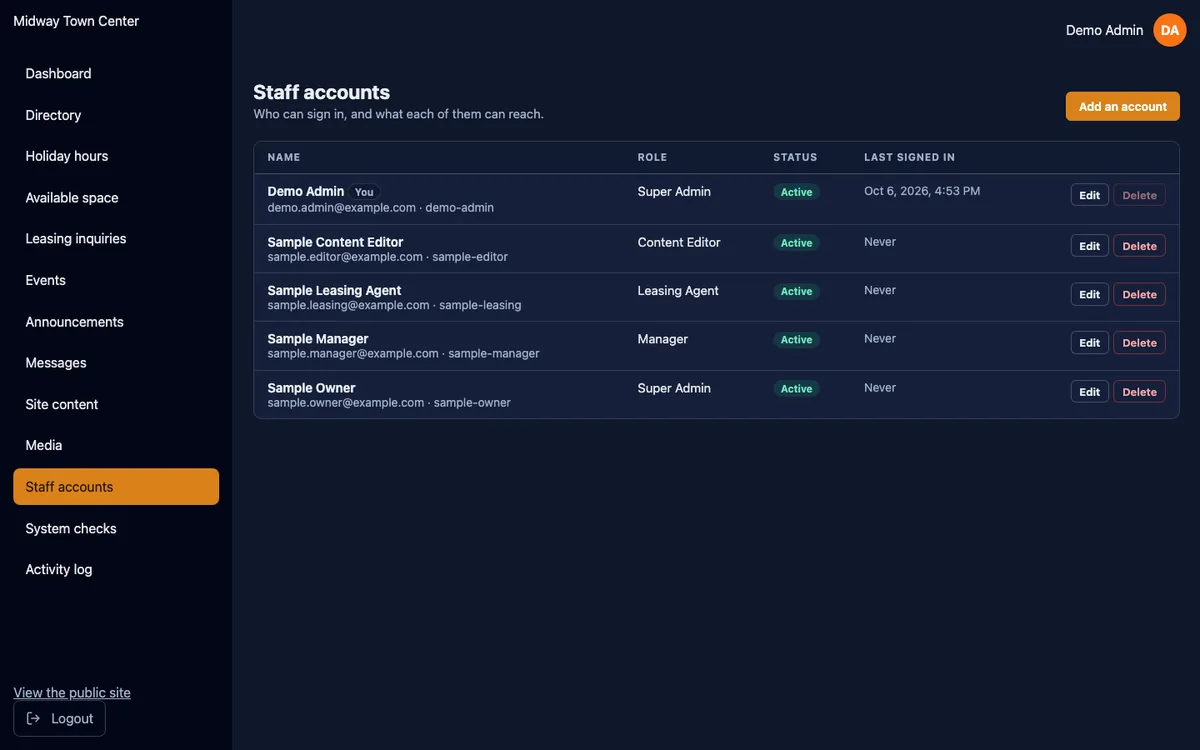Image resolution: width=1200 pixels, height=750 pixels.
Task: Click Never in Sample Leasing Agent row
Action: 880,290
